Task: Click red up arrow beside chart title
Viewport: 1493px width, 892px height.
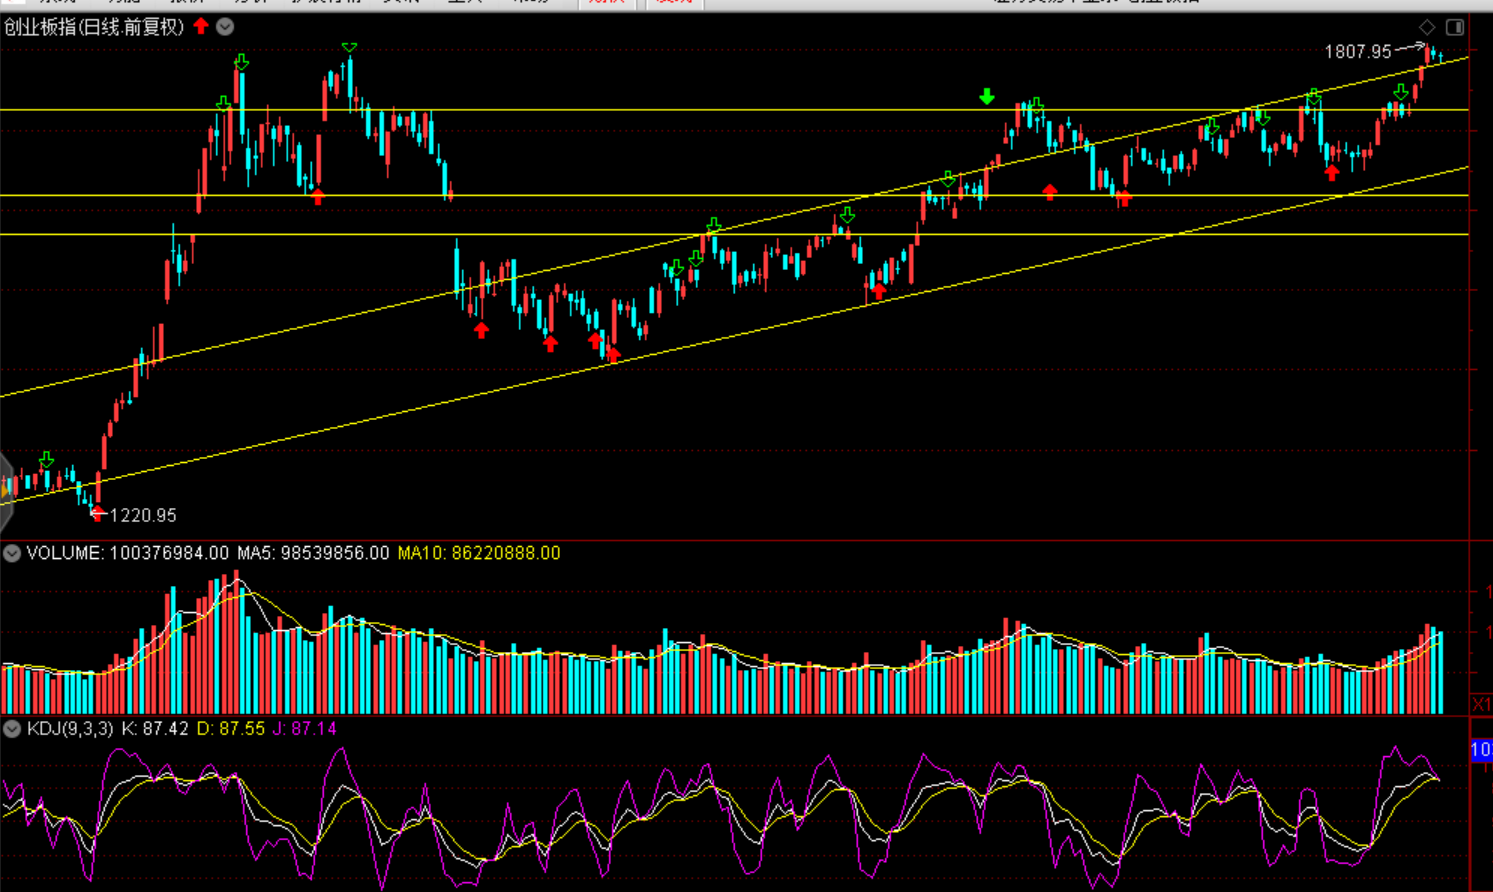Action: click(x=201, y=26)
